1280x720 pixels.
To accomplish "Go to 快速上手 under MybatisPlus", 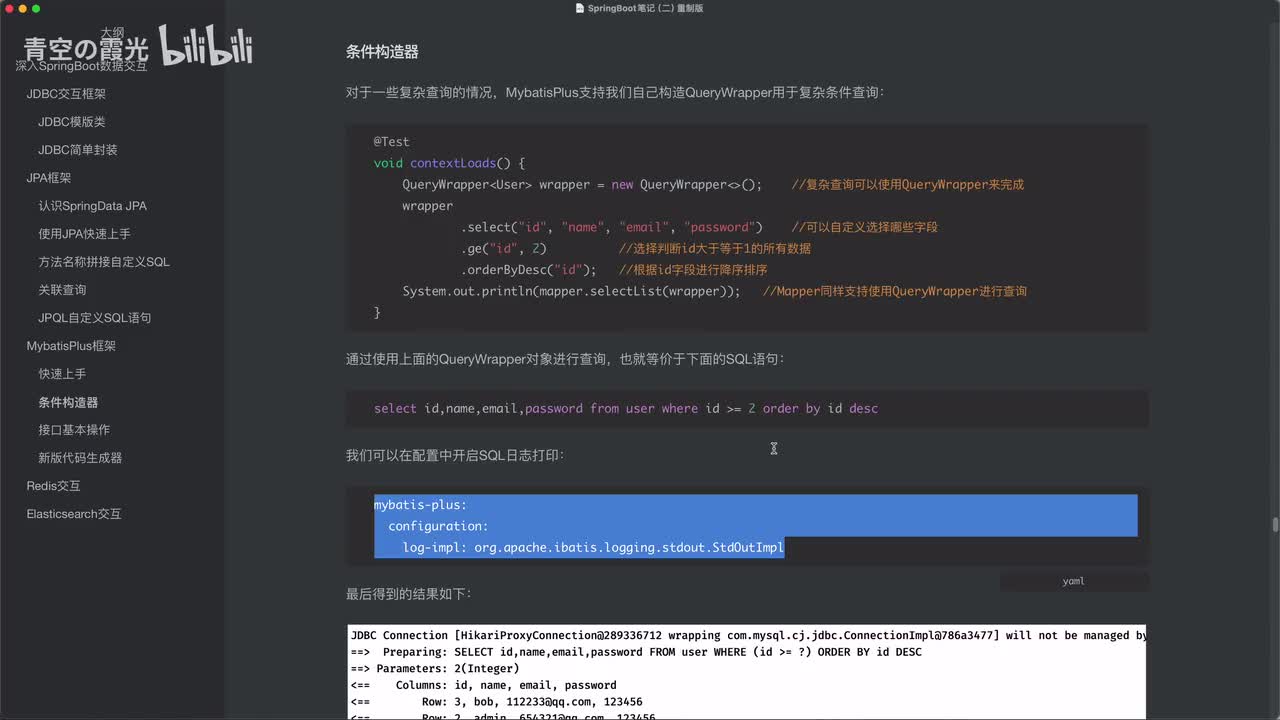I will (x=62, y=374).
